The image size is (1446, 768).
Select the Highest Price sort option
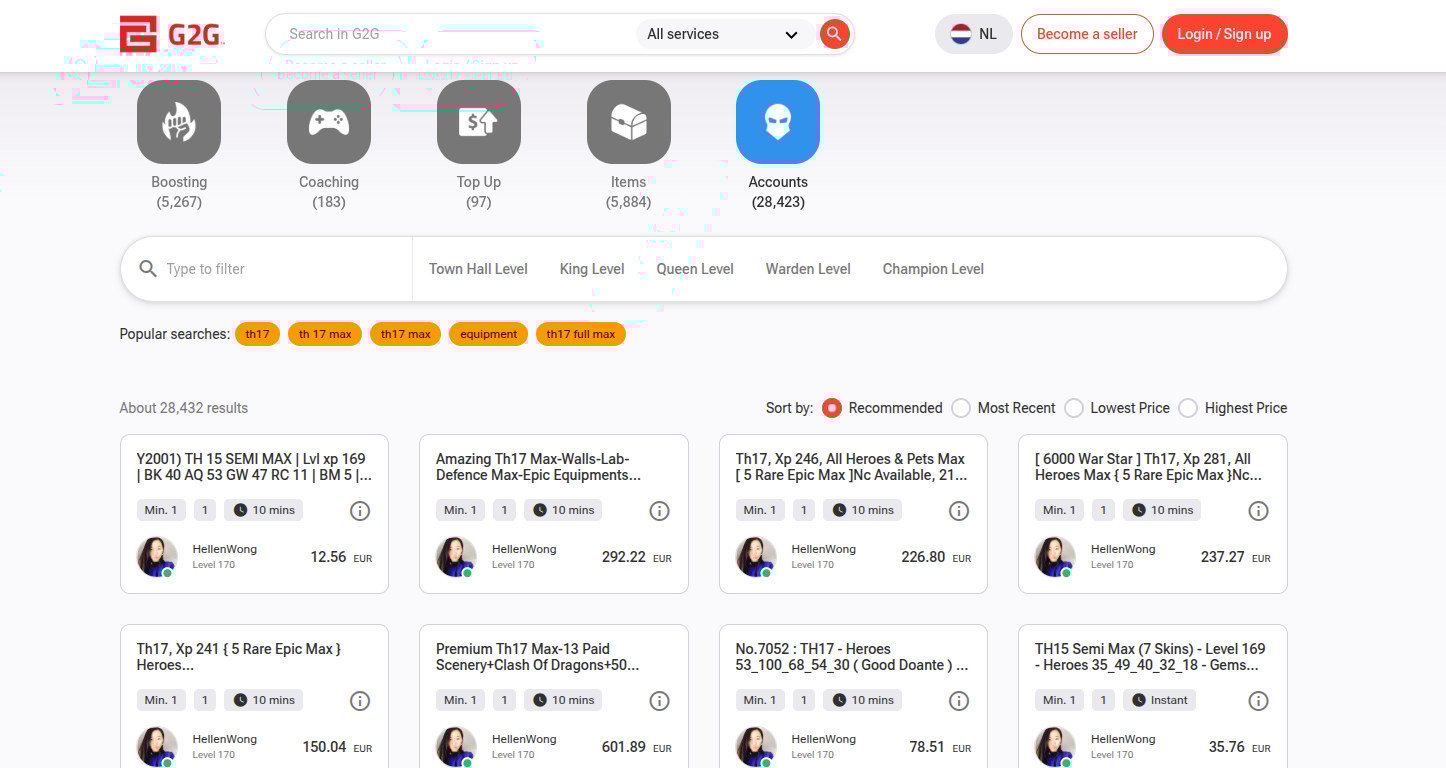pyautogui.click(x=1188, y=408)
